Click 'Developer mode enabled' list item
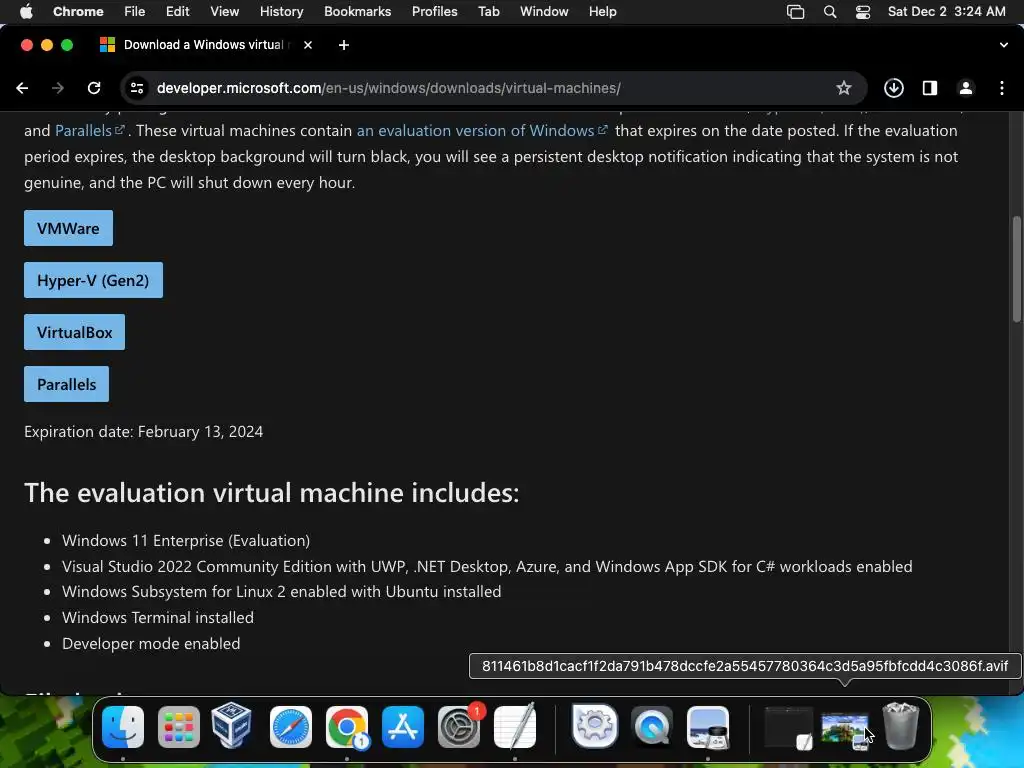Viewport: 1024px width, 768px height. [151, 644]
